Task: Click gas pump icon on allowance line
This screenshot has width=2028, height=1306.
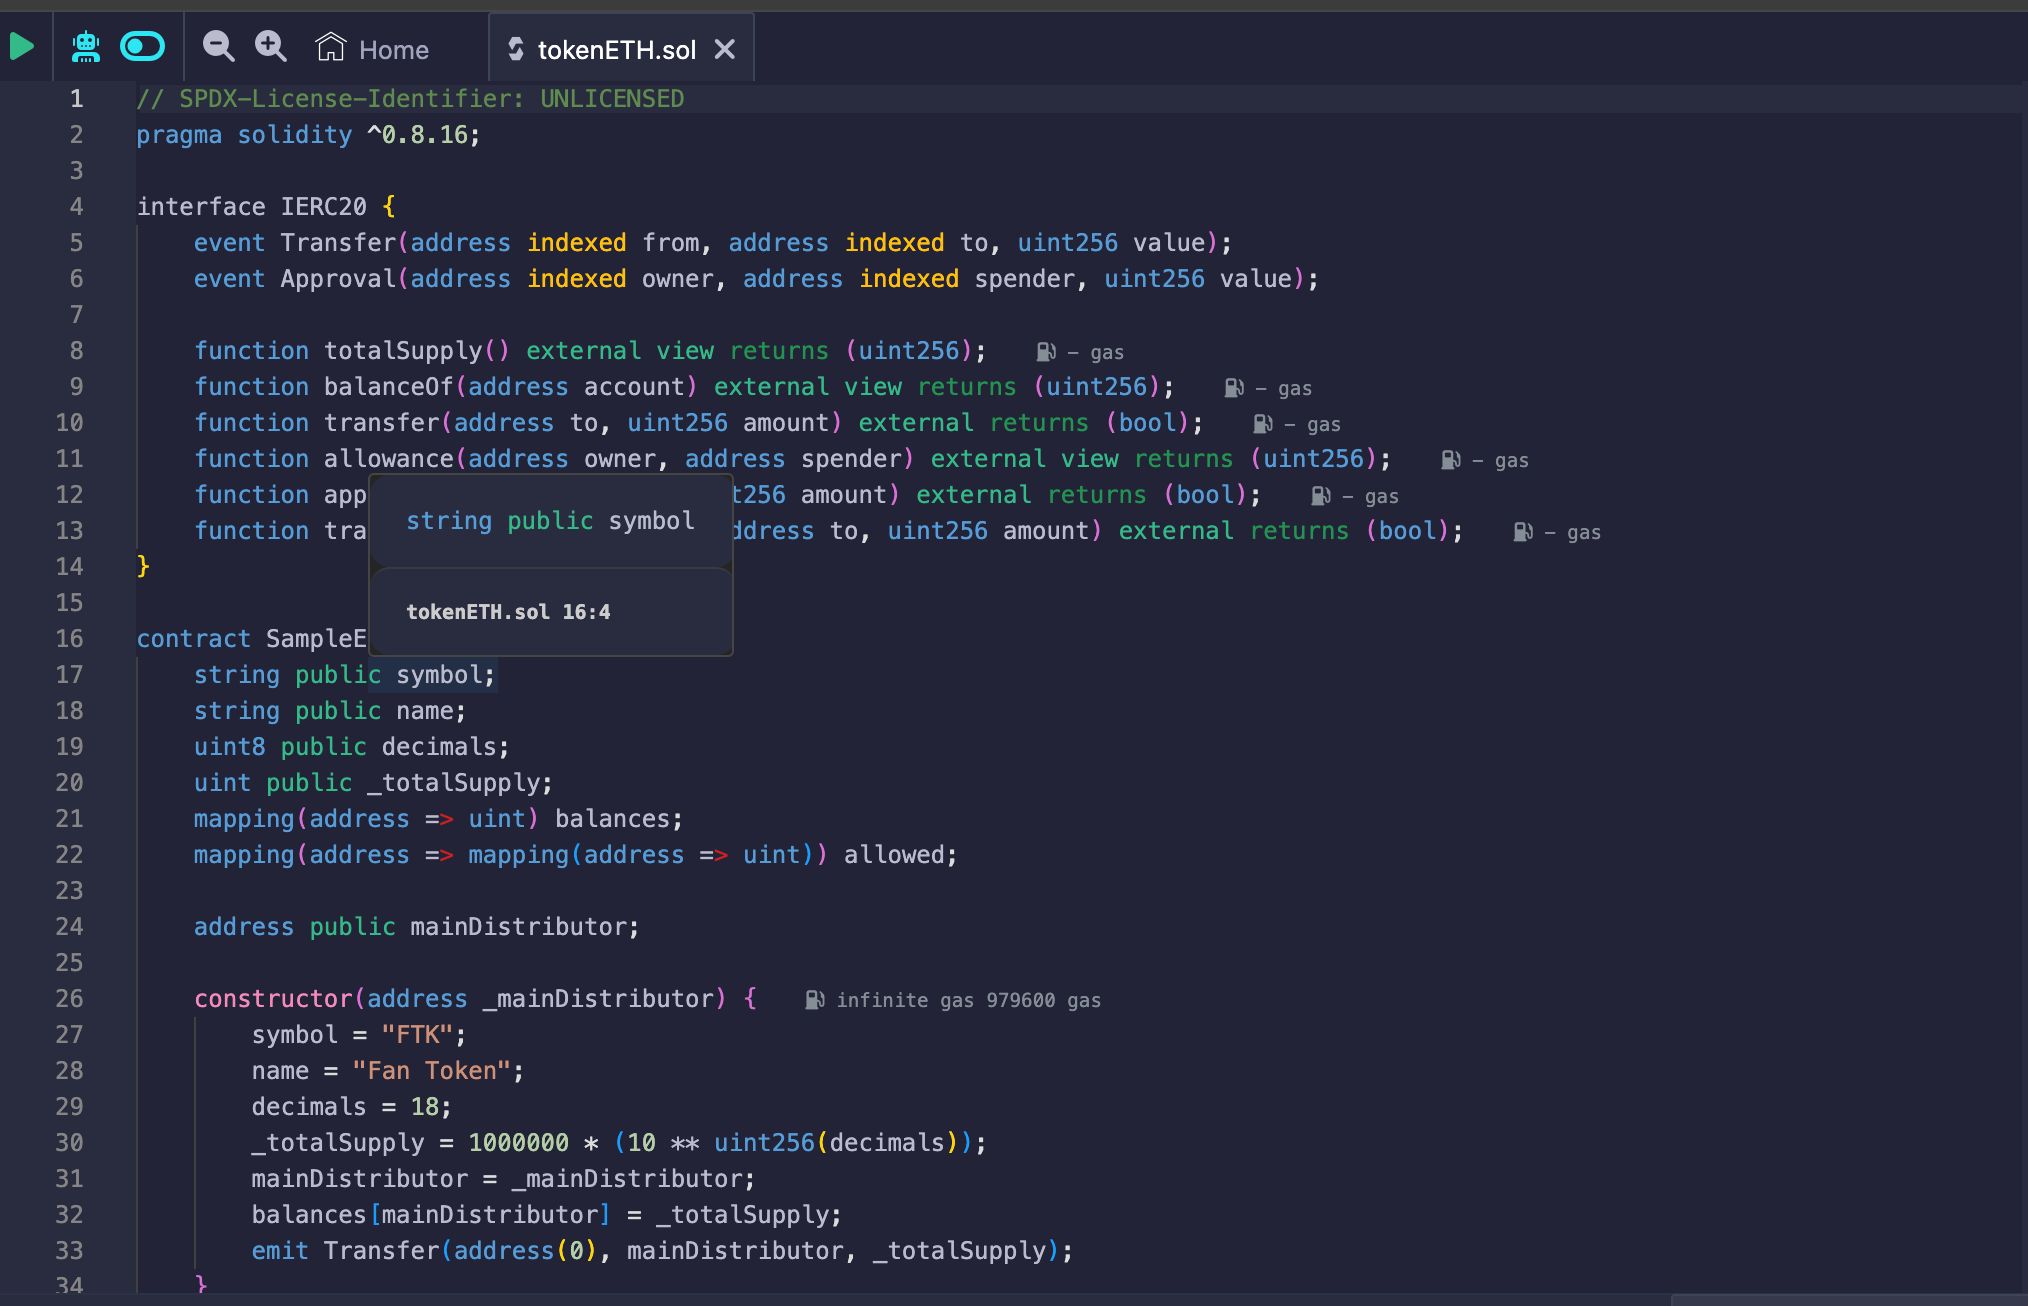Action: pyautogui.click(x=1451, y=460)
